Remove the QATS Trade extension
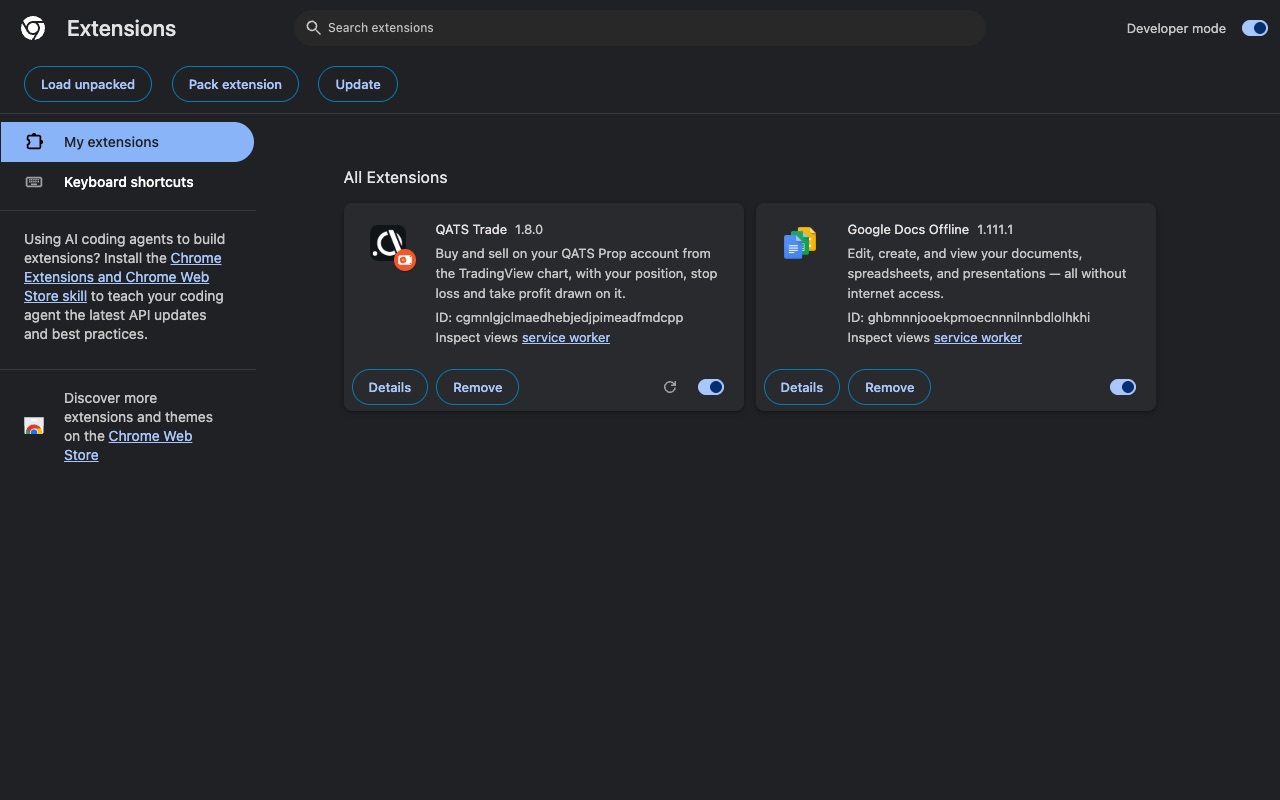Viewport: 1280px width, 800px height. point(478,387)
